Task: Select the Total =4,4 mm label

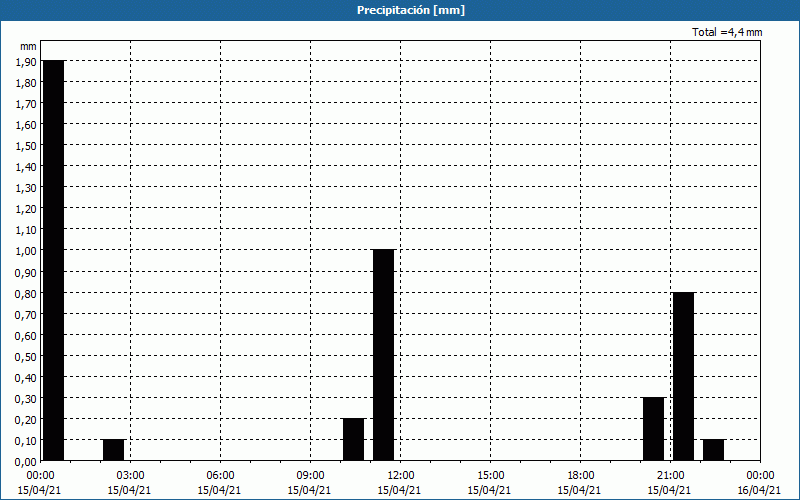Action: coord(727,32)
